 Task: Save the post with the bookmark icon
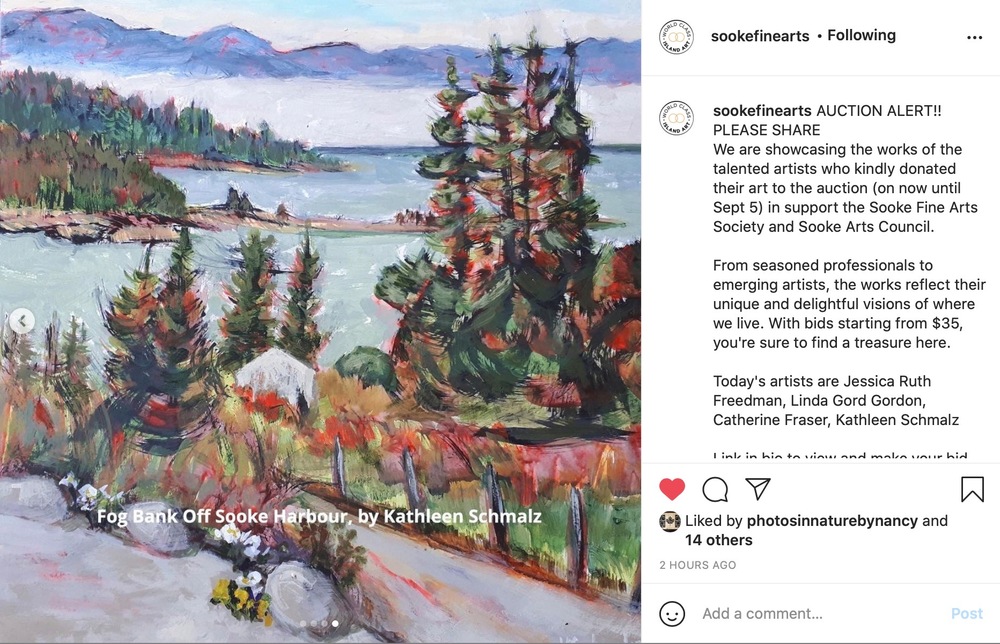(x=972, y=489)
